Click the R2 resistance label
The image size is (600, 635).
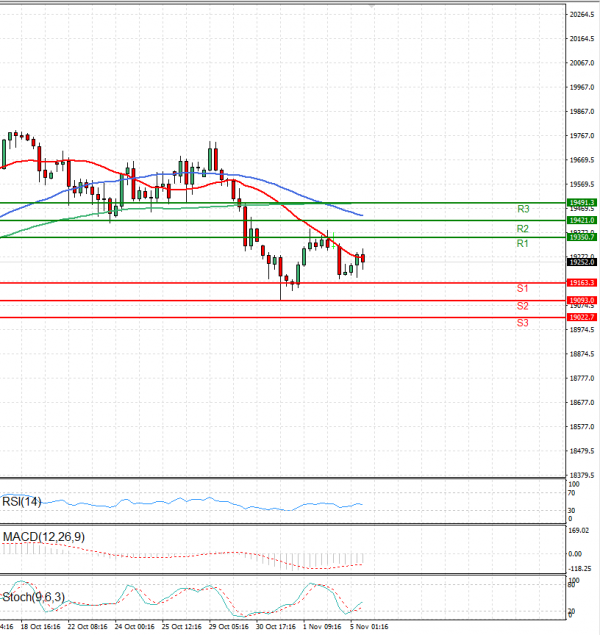(523, 229)
